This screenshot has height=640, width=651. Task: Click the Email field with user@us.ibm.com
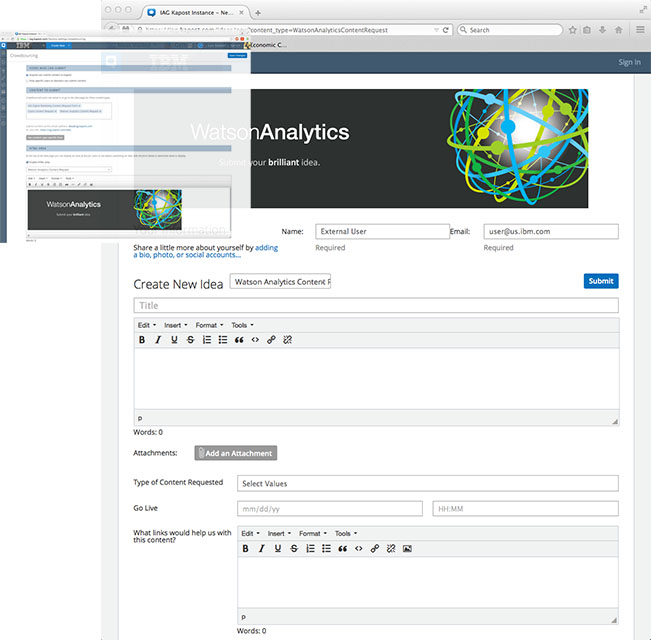pyautogui.click(x=551, y=232)
